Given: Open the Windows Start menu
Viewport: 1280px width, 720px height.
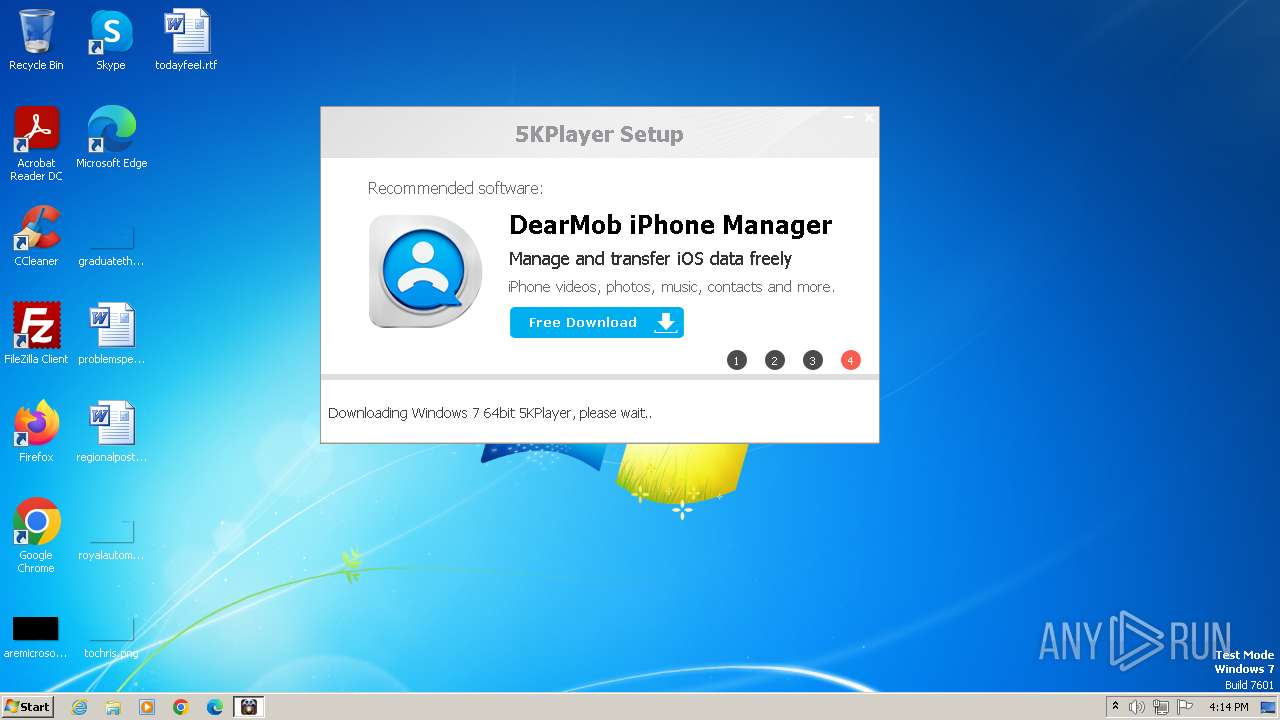Looking at the screenshot, I should (27, 706).
